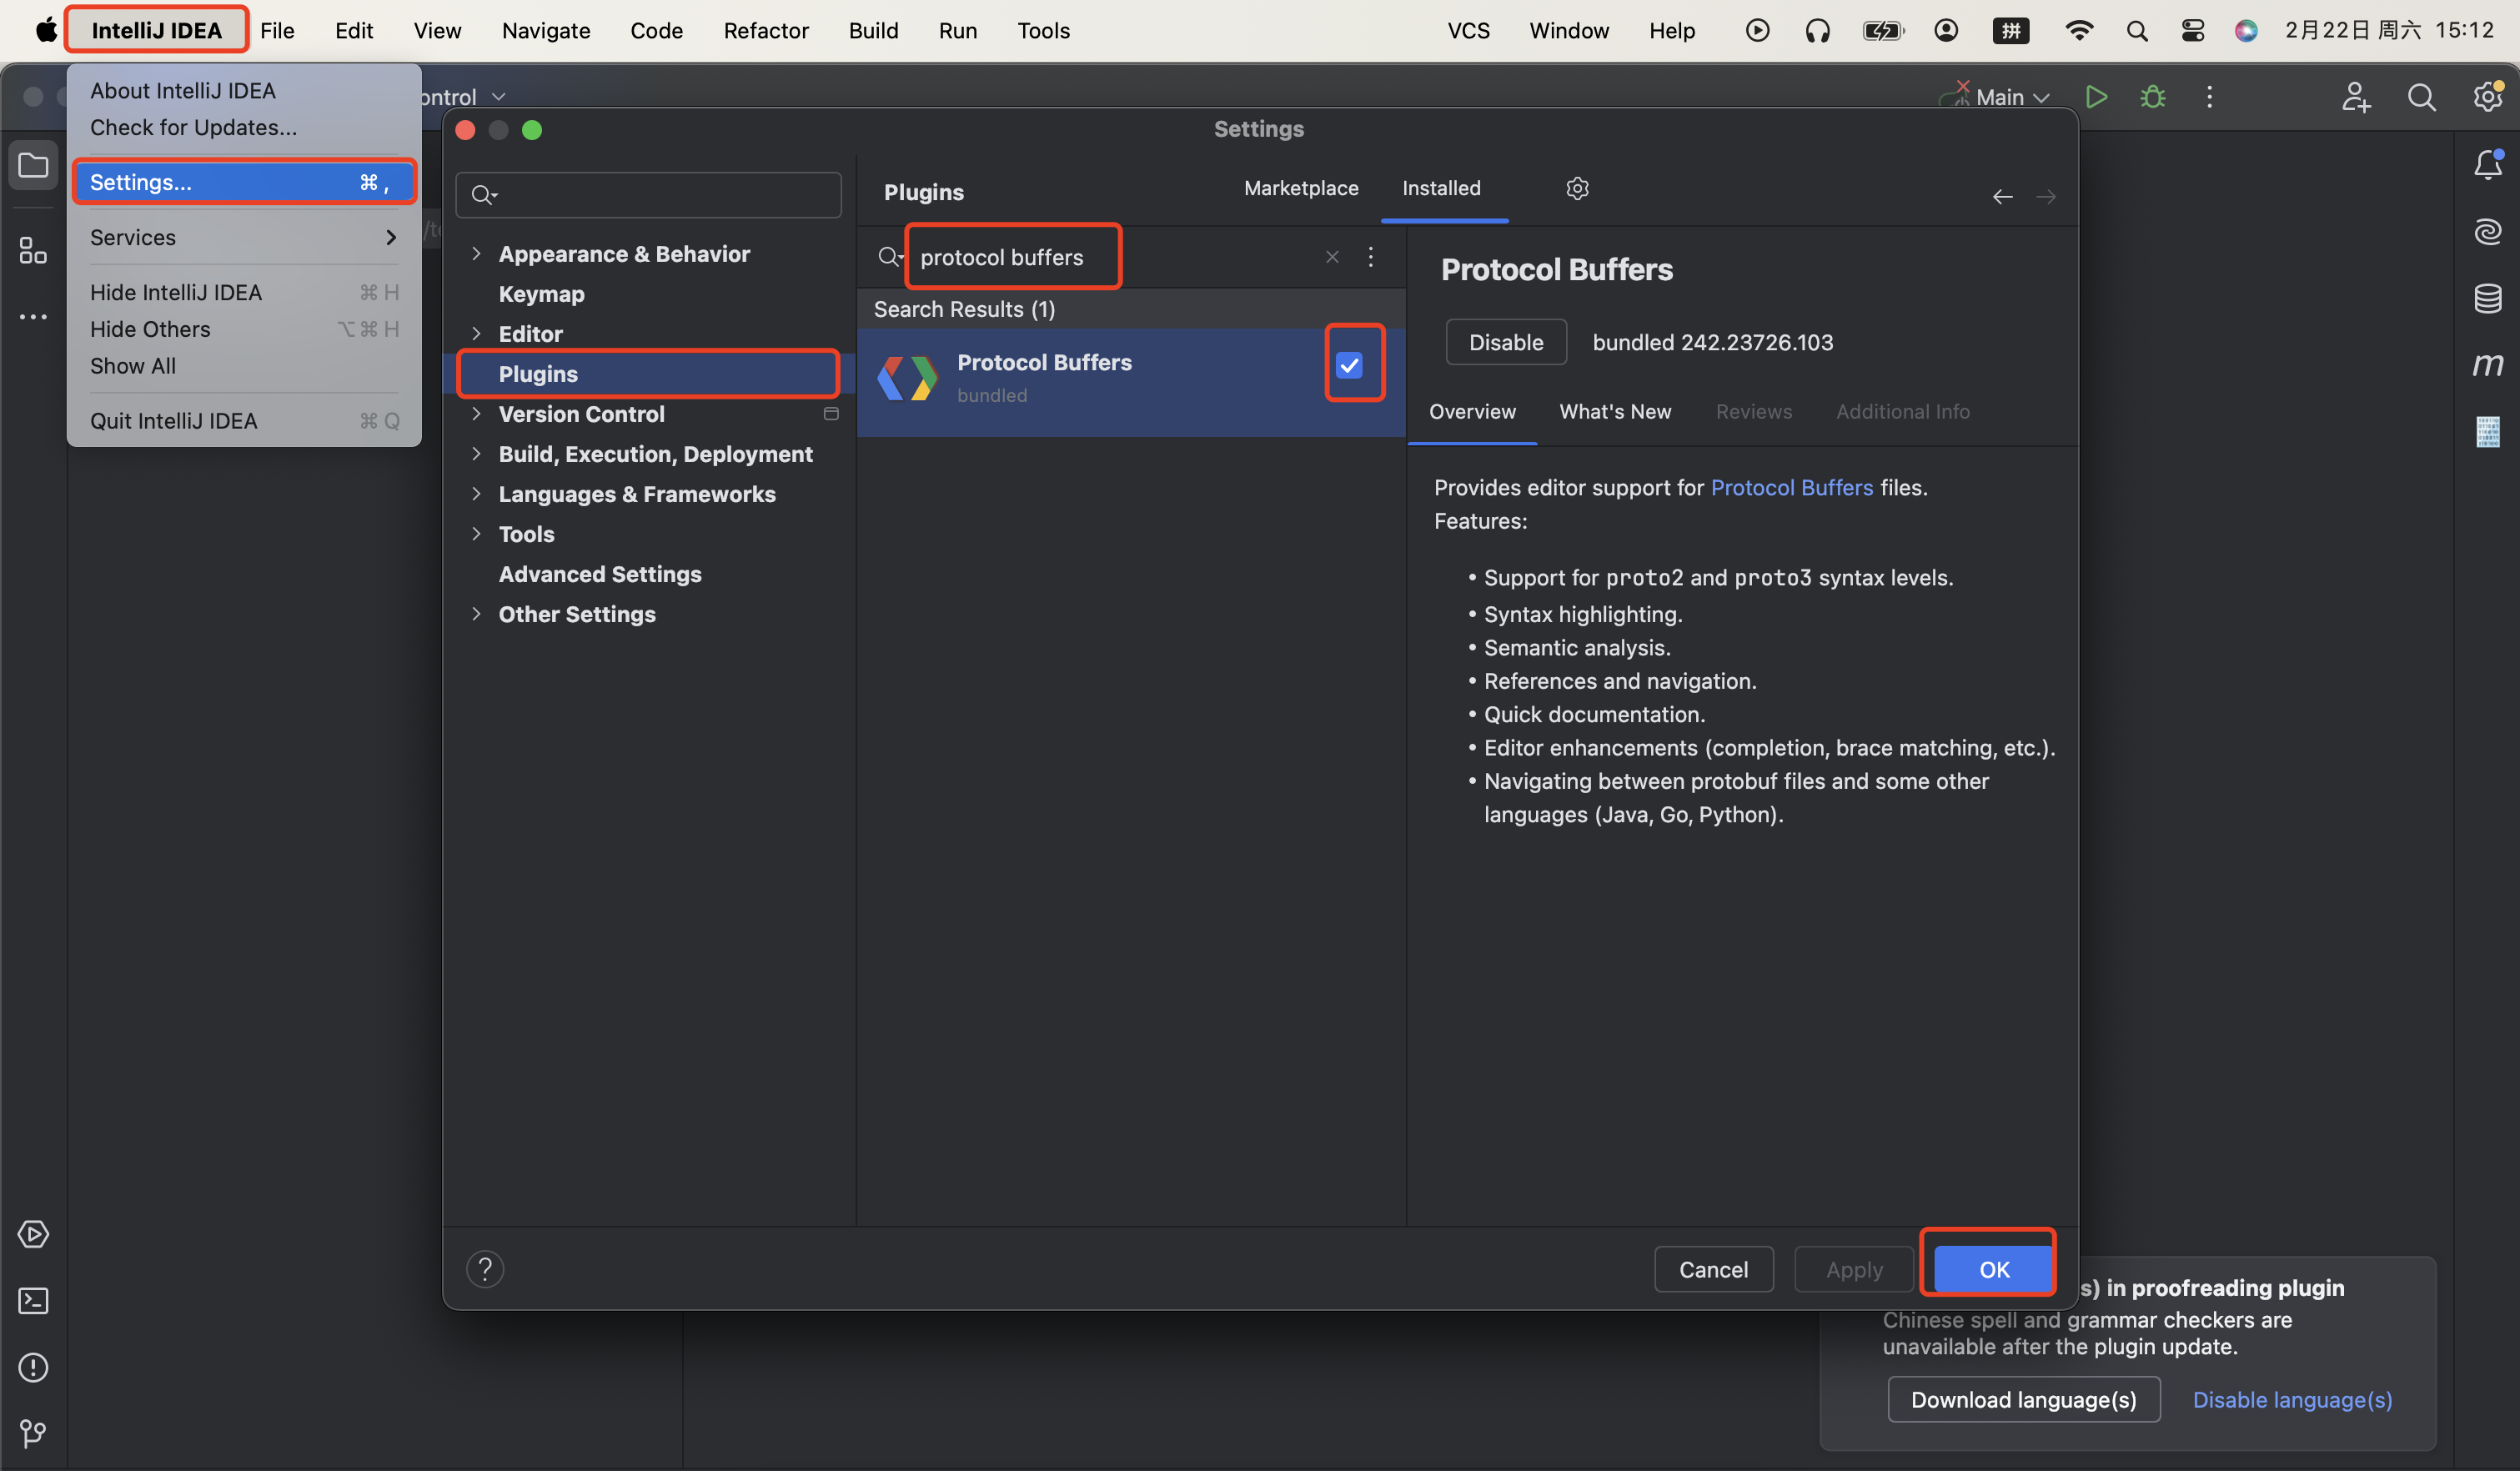The width and height of the screenshot is (2520, 1471).
Task: Open the Terminal tool window icon
Action: [33, 1300]
